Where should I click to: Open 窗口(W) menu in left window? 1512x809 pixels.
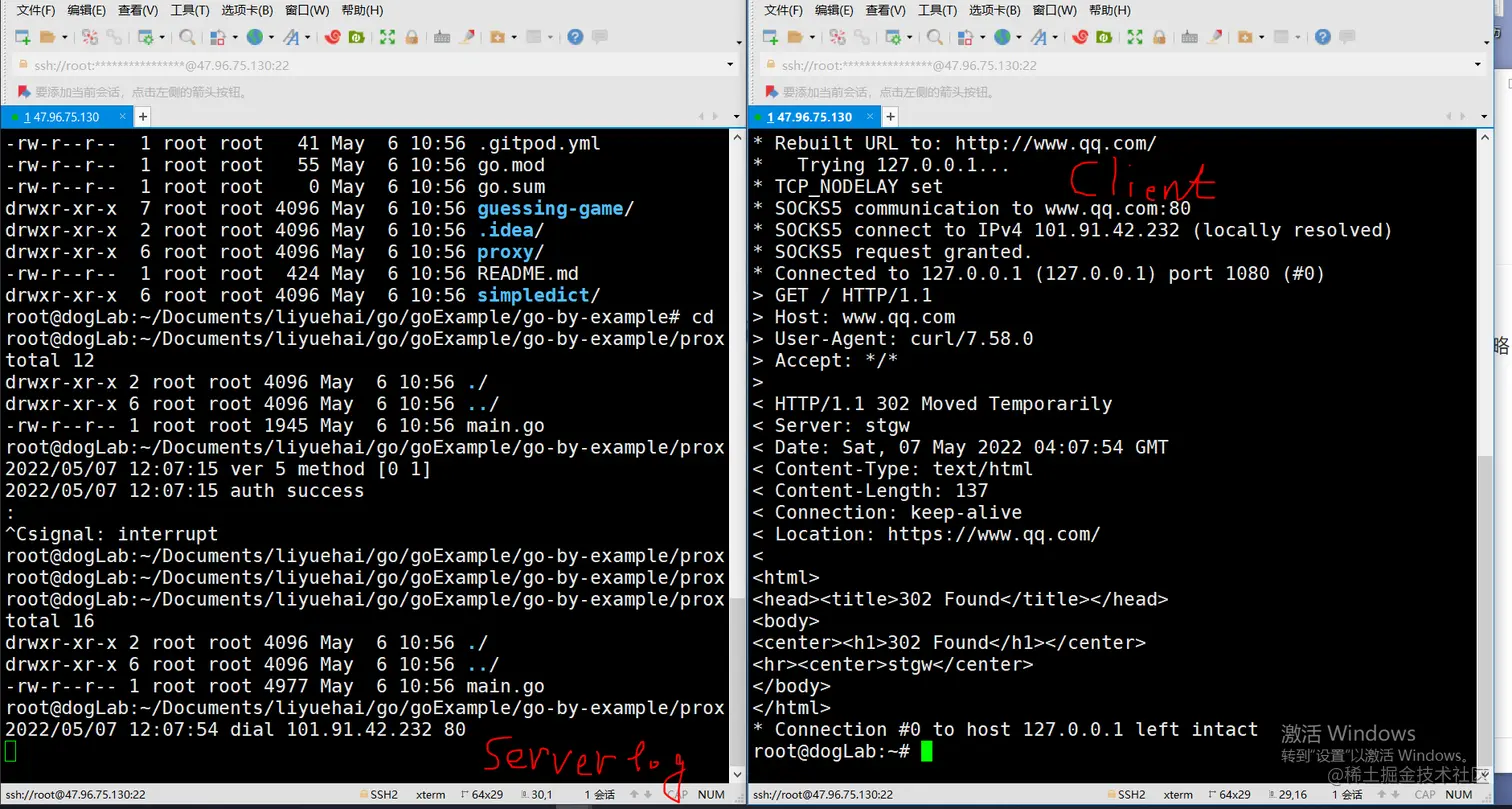307,10
